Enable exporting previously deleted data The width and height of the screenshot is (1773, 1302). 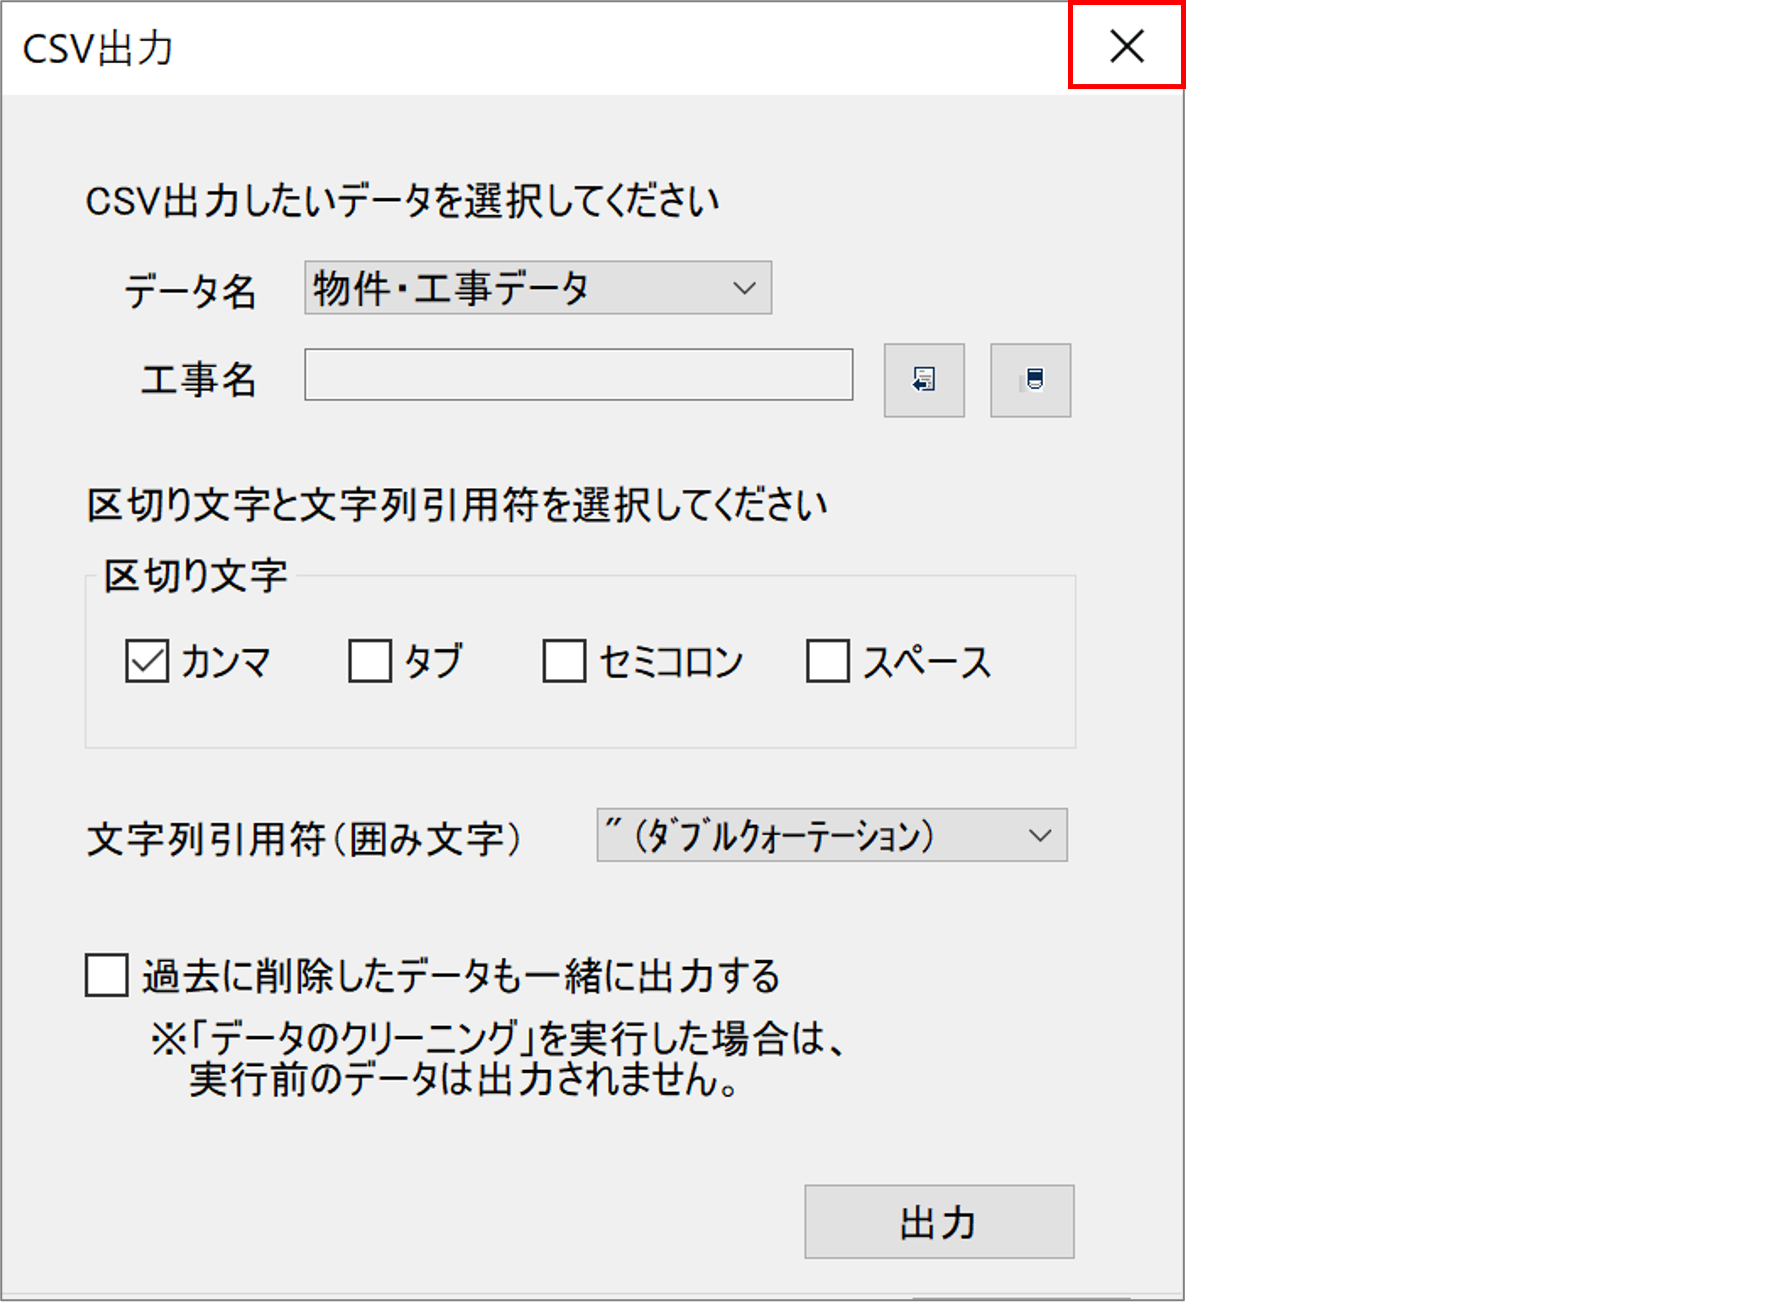tap(105, 975)
